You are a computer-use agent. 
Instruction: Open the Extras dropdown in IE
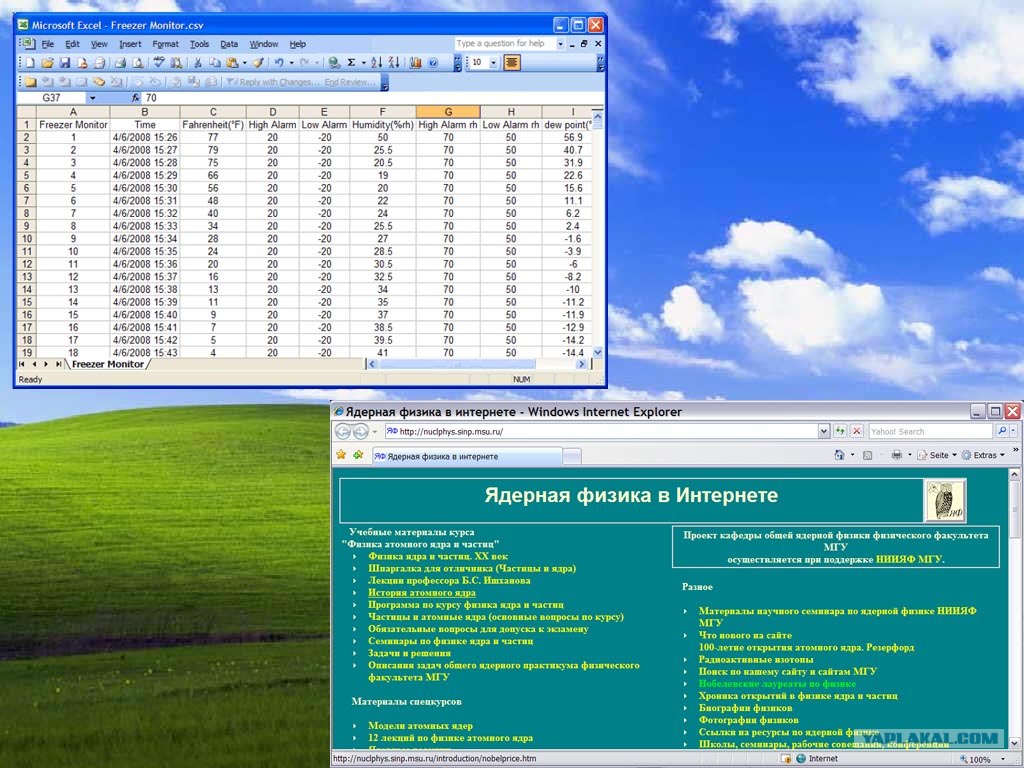point(983,455)
